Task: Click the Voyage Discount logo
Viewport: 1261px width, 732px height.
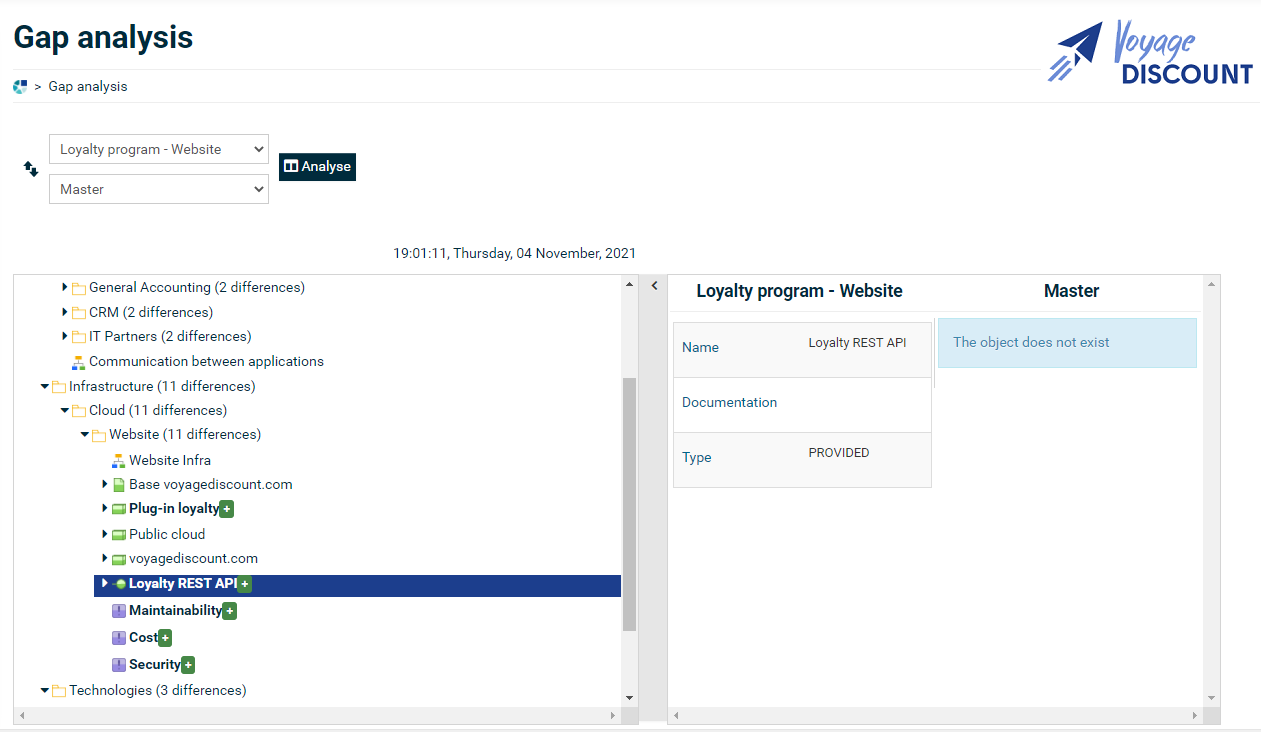Action: tap(1150, 52)
